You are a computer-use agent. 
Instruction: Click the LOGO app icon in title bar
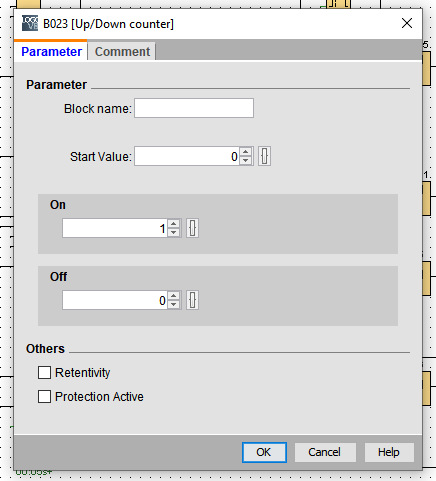30,23
